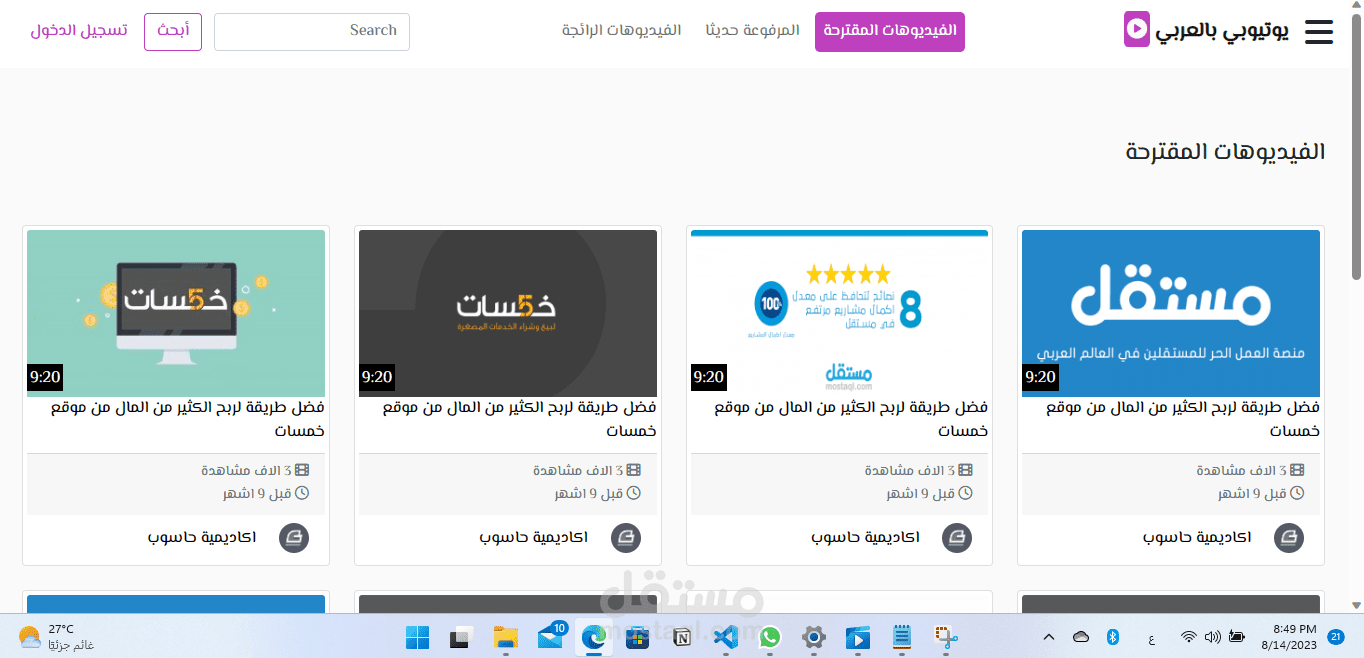1364x658 pixels.
Task: Open the تسجيل الدخول login link
Action: coord(79,31)
